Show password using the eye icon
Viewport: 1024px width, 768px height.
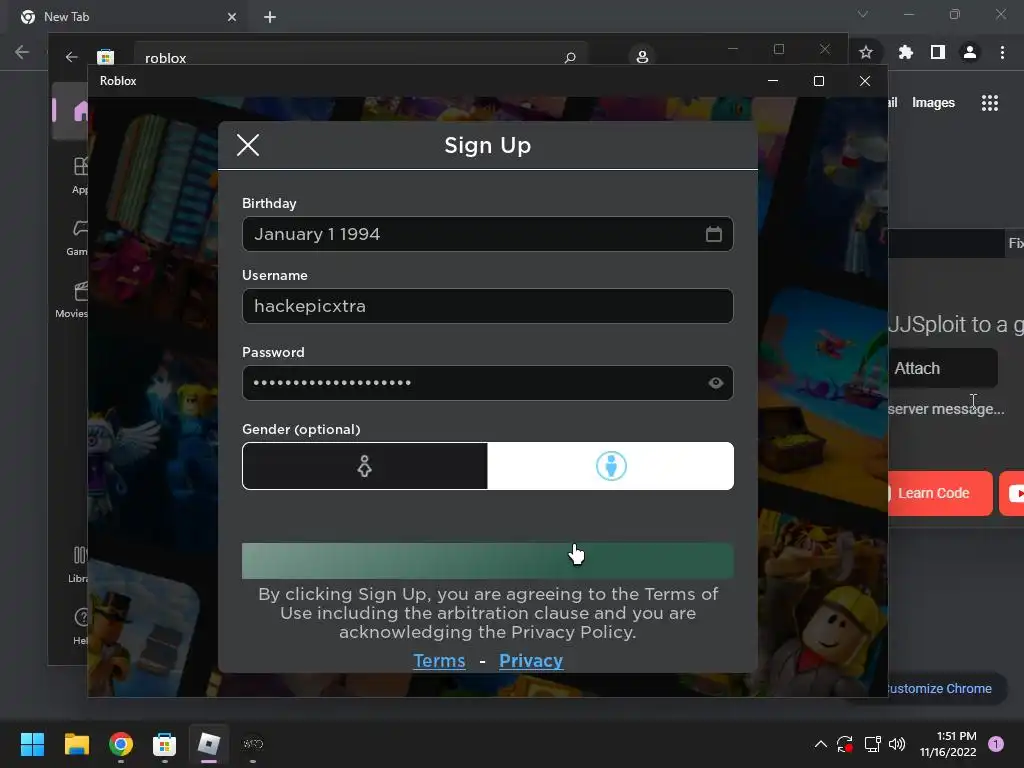pyautogui.click(x=716, y=383)
